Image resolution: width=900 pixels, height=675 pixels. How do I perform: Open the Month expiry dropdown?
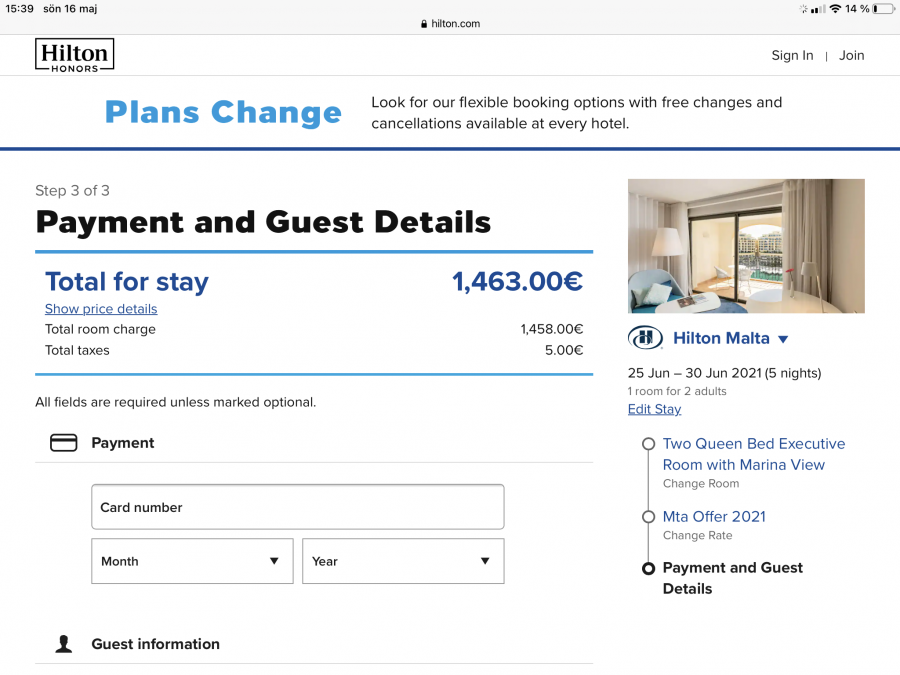[192, 561]
